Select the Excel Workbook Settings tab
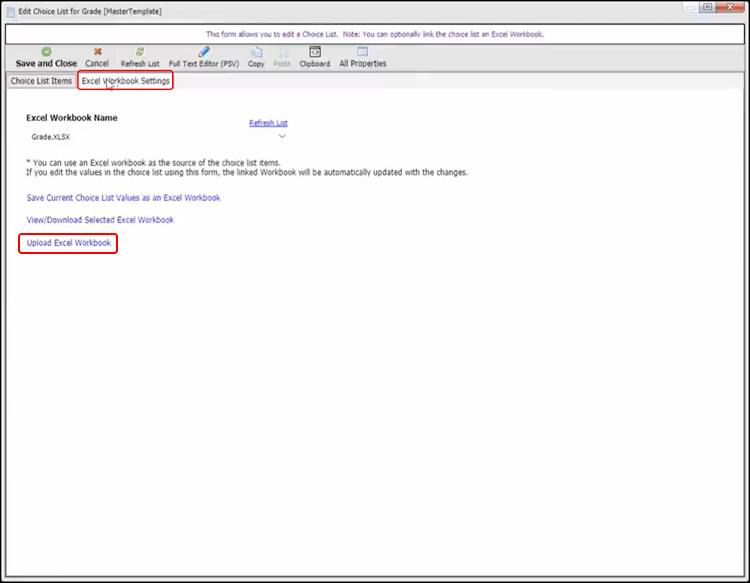The image size is (750, 583). pos(126,81)
